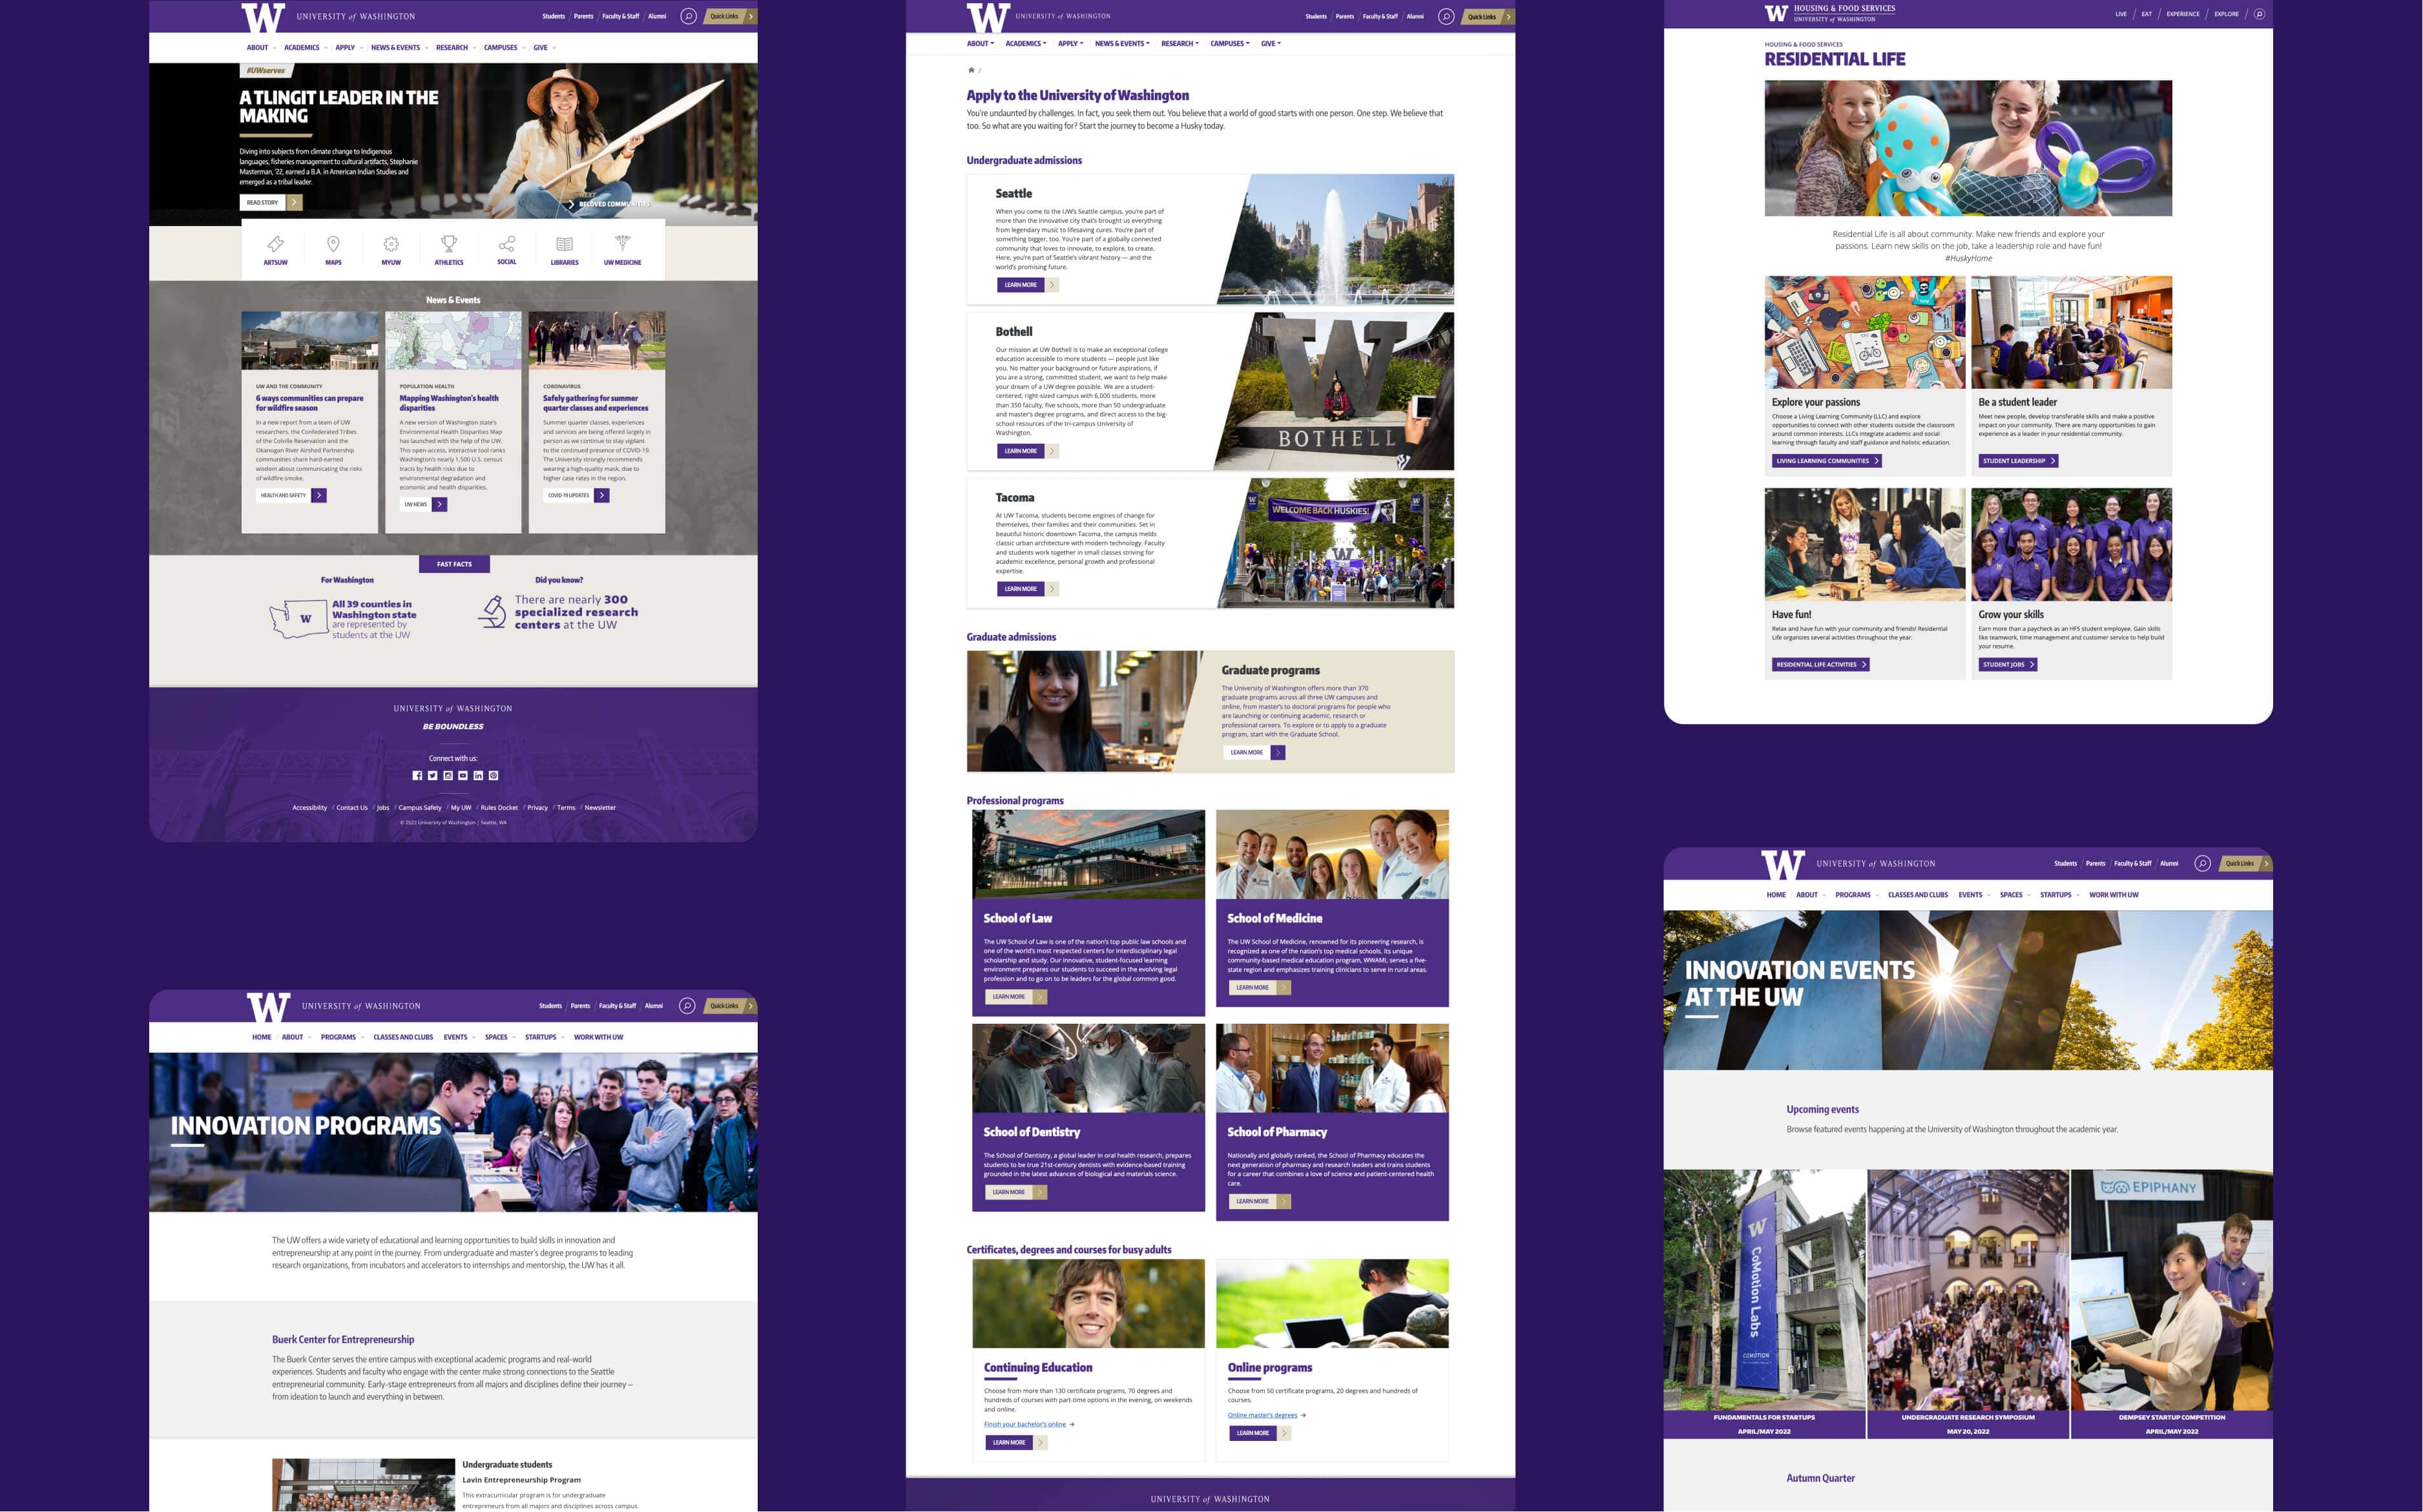Screen dimensions: 2423x1512
Task: Open the Maps location pin icon
Action: click(x=333, y=244)
